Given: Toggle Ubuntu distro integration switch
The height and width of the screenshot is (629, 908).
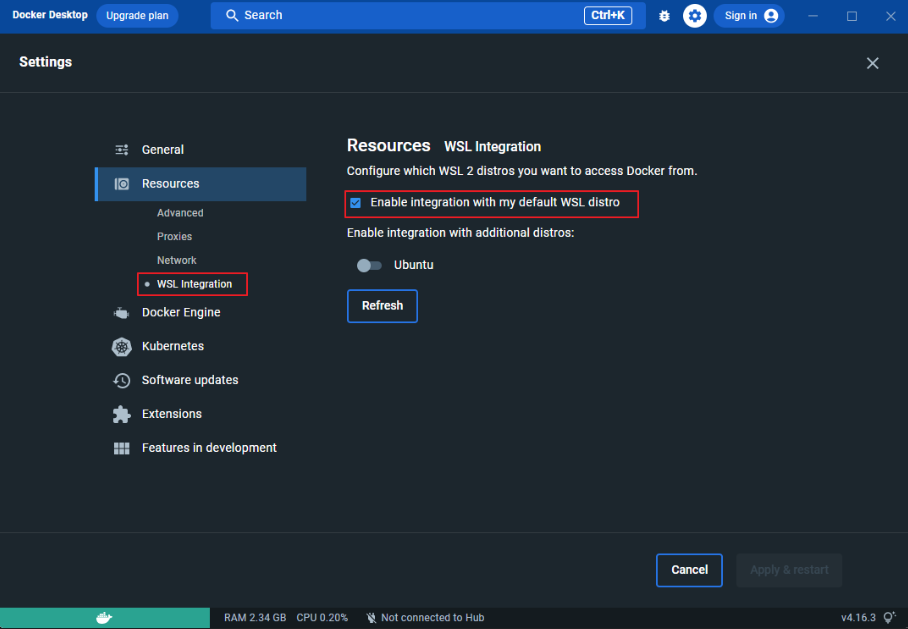Looking at the screenshot, I should [369, 265].
